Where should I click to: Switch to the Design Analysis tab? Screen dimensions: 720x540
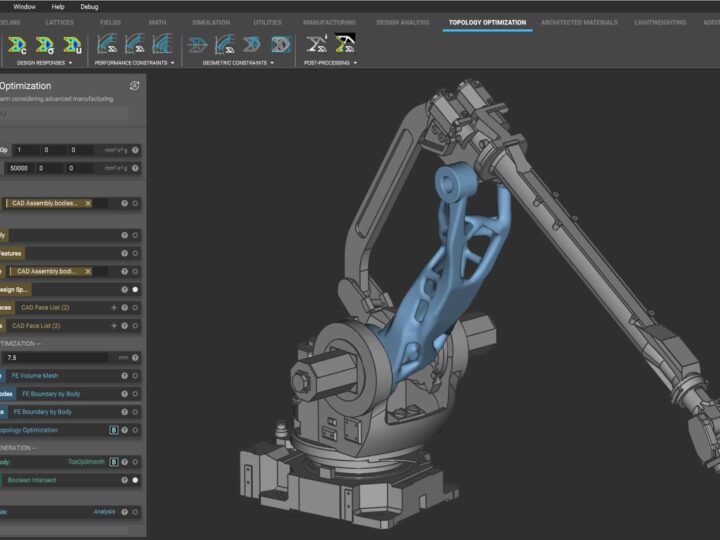click(403, 22)
